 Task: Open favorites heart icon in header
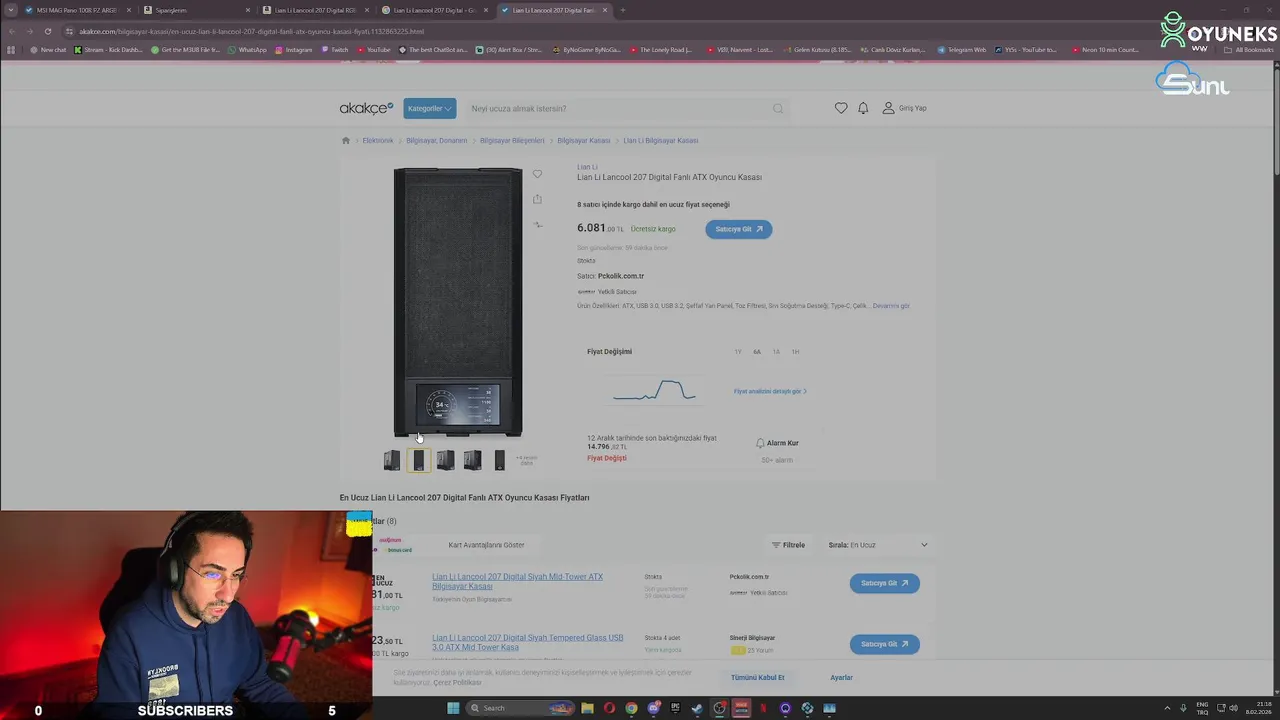coord(841,108)
